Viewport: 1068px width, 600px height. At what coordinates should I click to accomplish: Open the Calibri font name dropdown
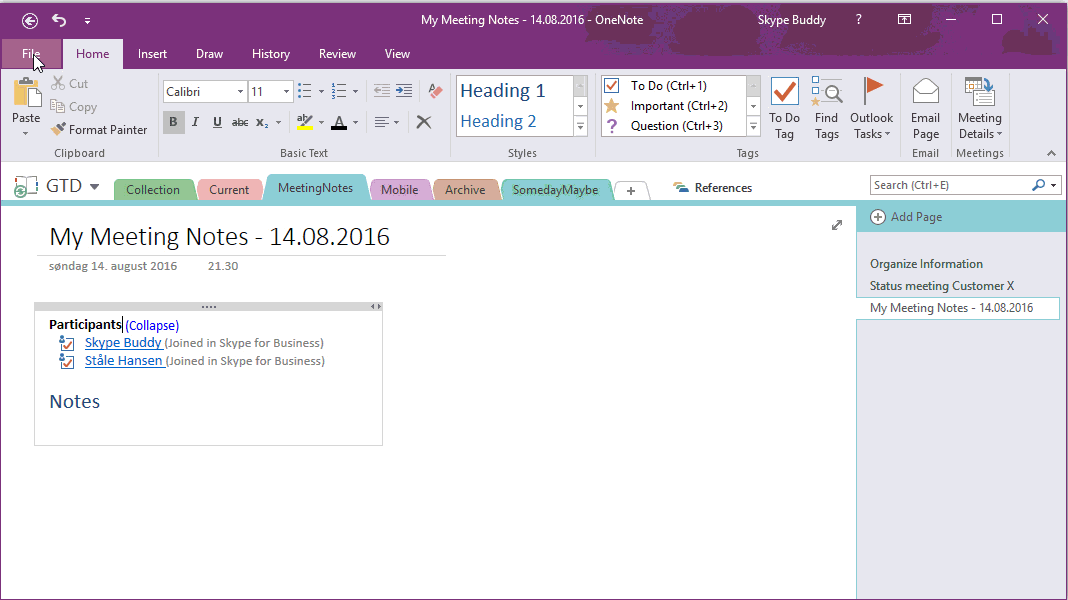point(240,92)
